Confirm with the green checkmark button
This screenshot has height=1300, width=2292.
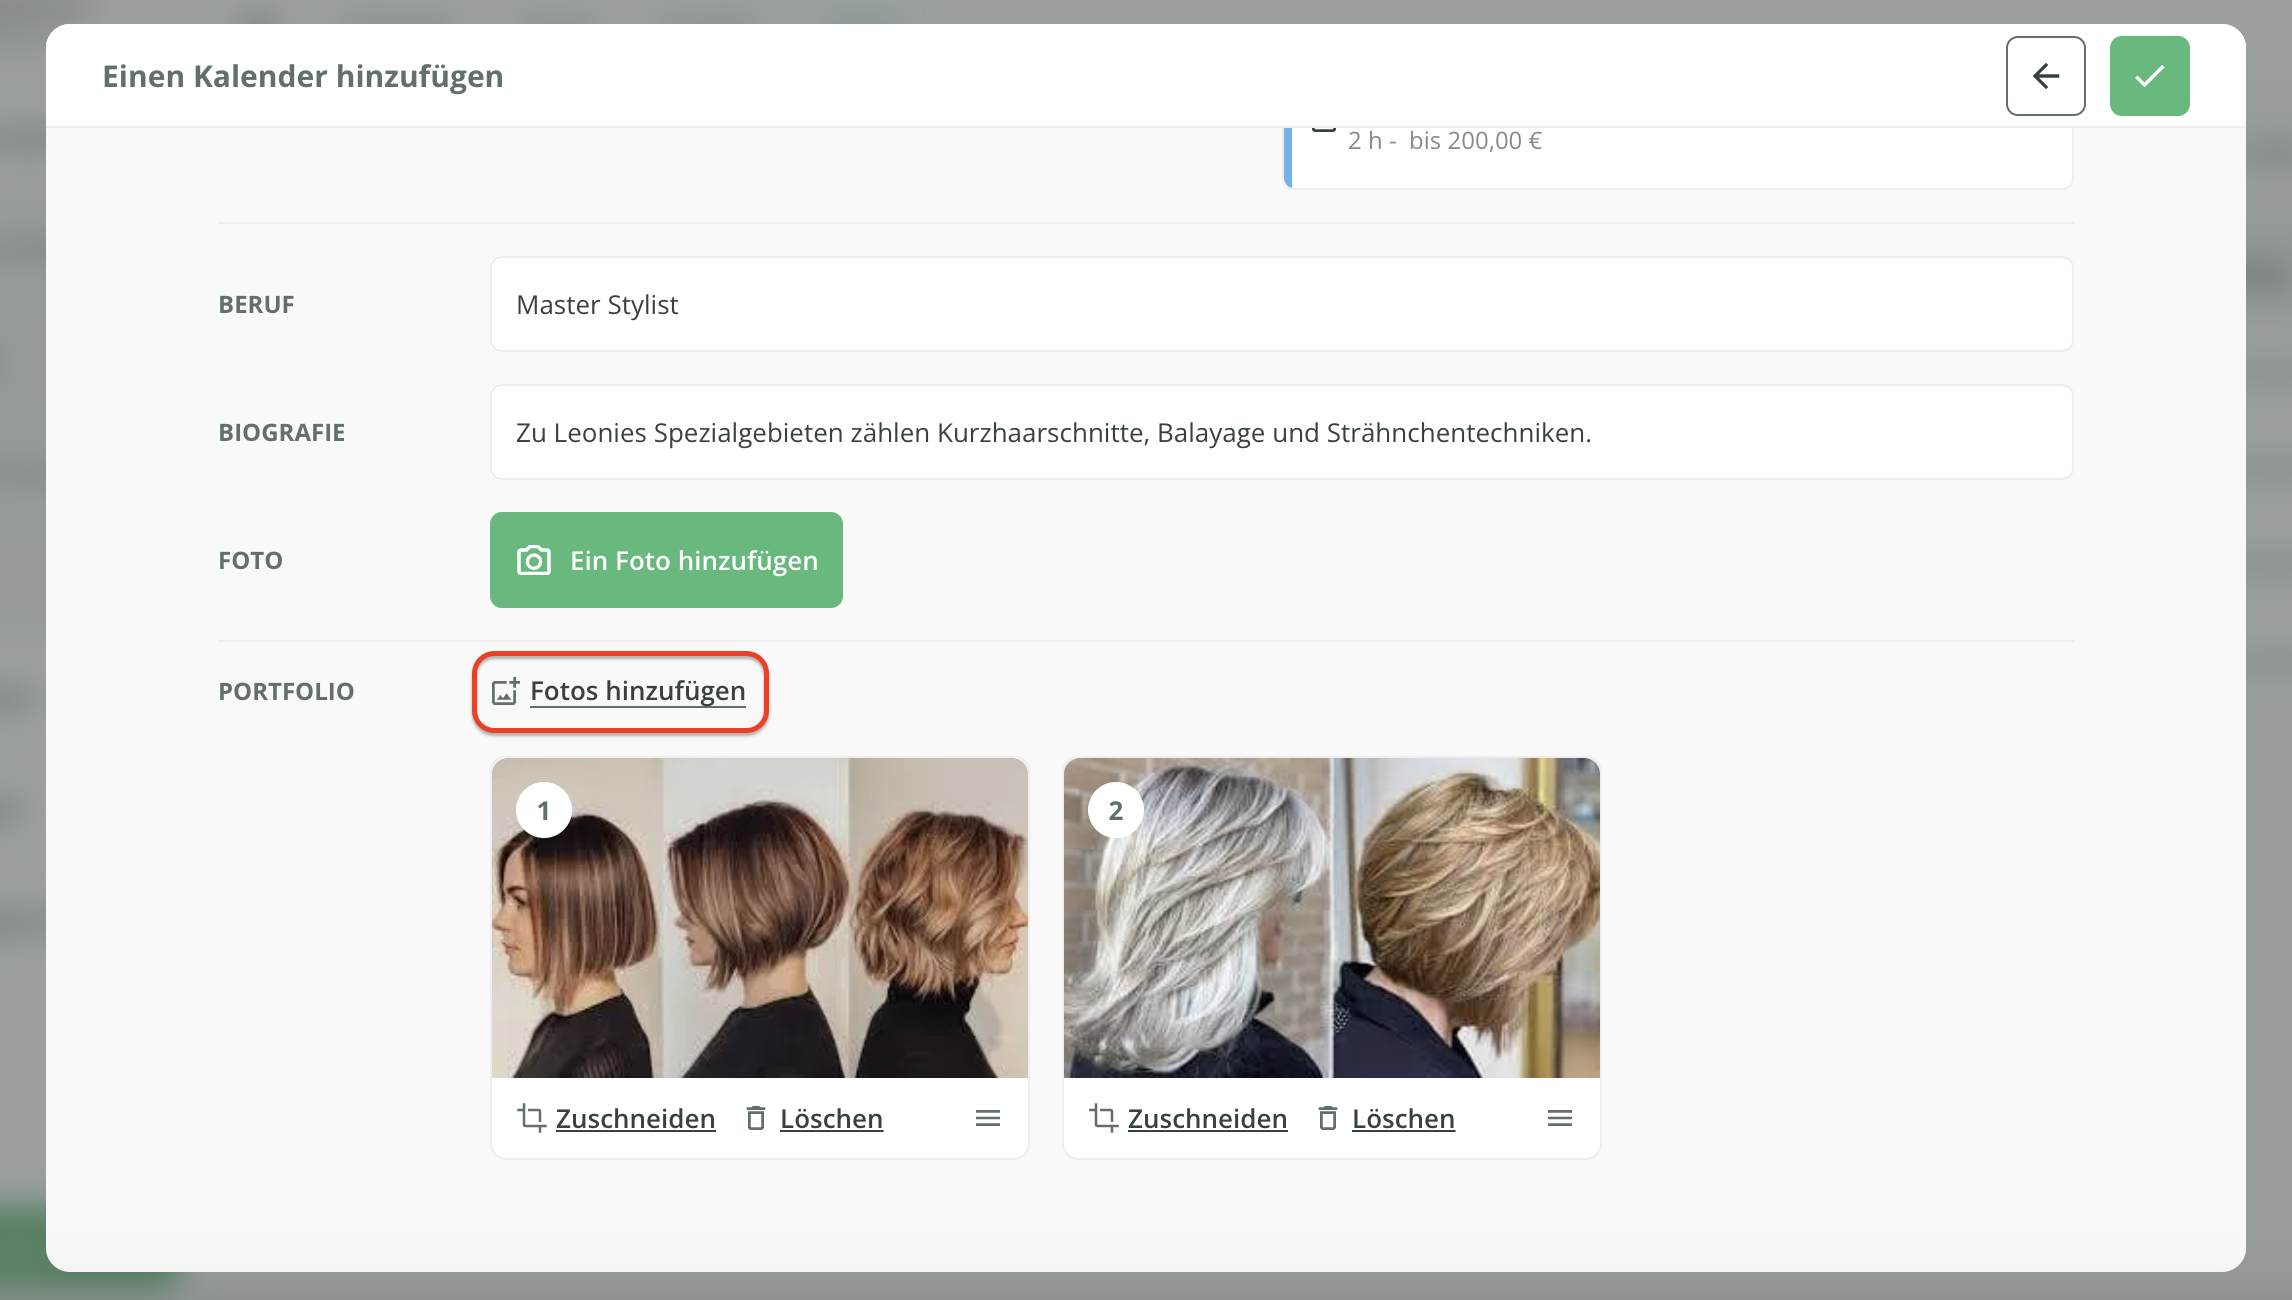(x=2149, y=76)
